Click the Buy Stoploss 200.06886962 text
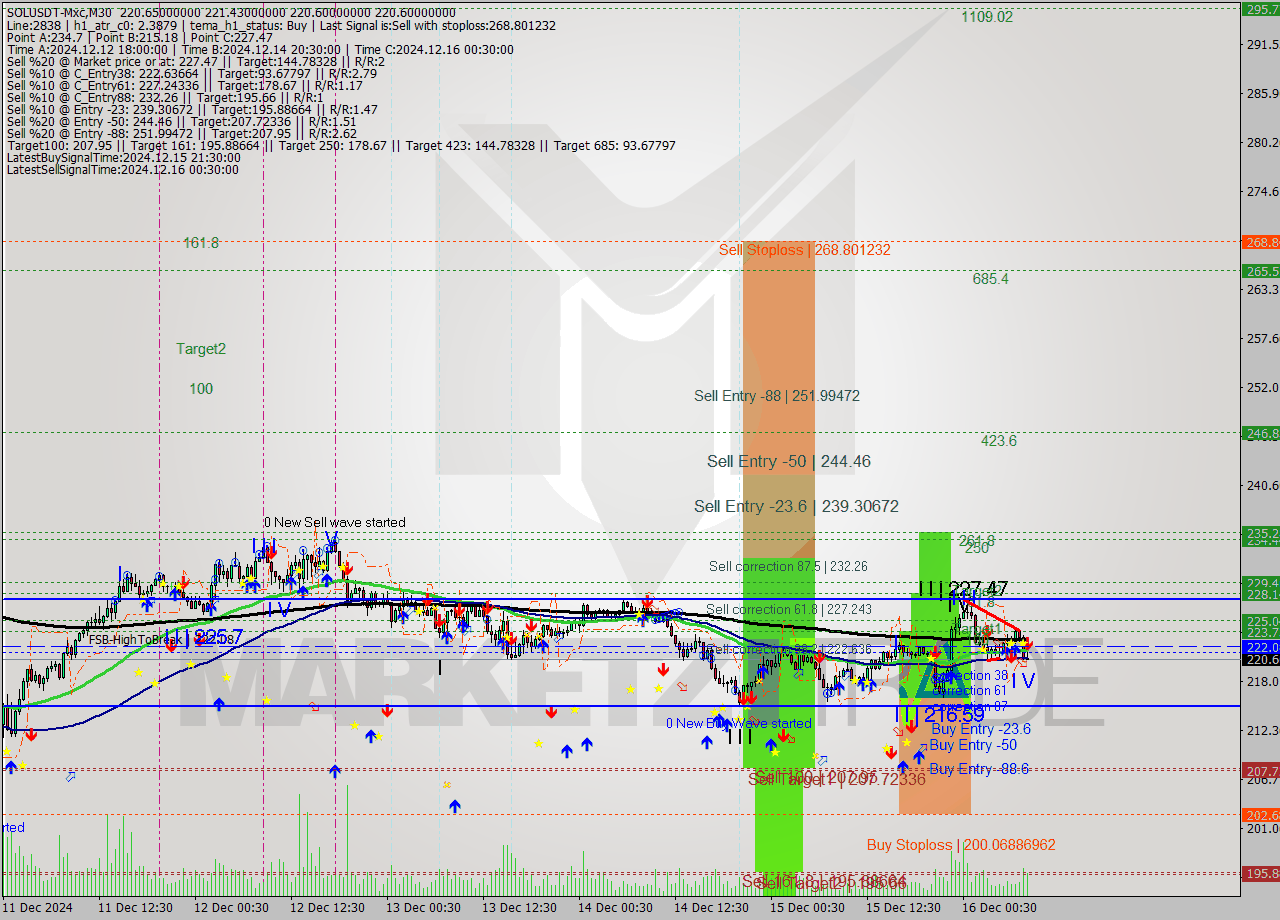Image resolution: width=1280 pixels, height=920 pixels. click(960, 845)
